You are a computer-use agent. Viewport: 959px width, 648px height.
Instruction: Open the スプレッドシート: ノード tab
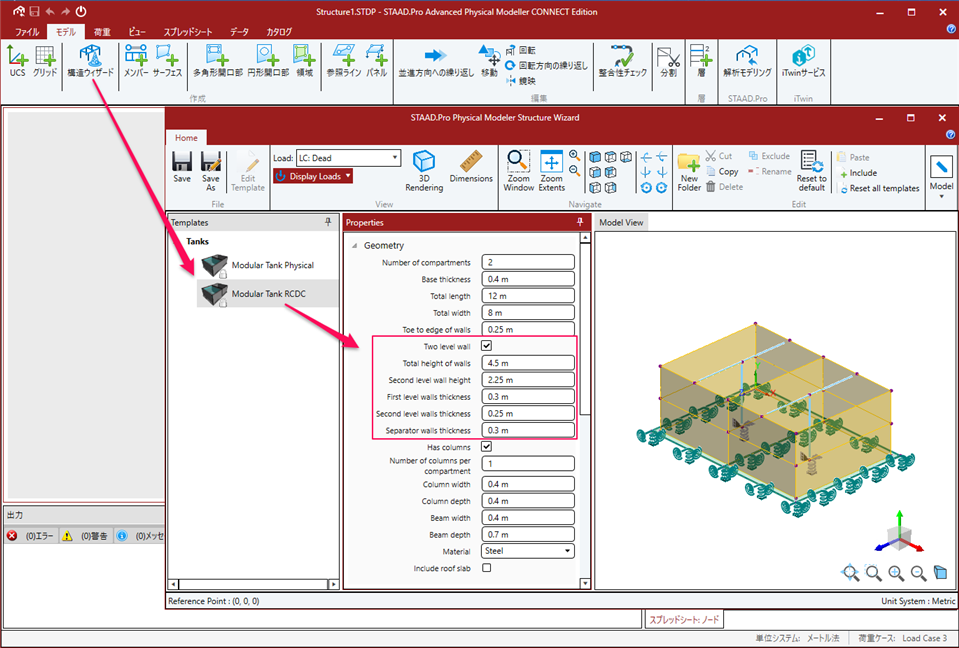pos(684,619)
